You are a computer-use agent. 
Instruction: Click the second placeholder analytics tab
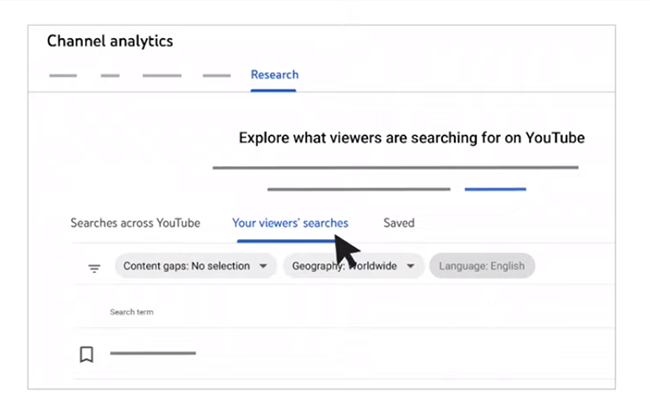[110, 75]
